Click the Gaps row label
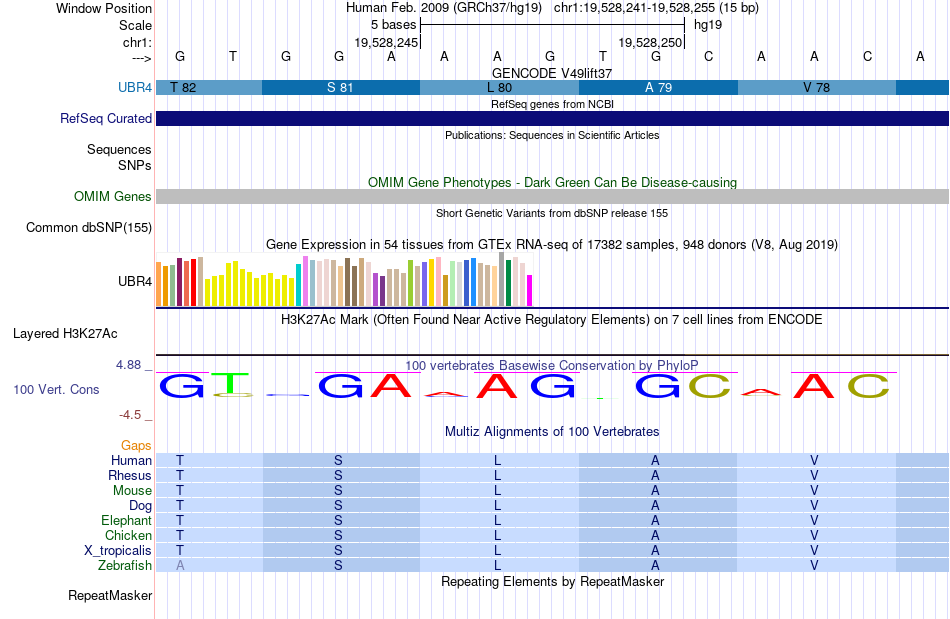Image resolution: width=950 pixels, height=619 pixels. click(136, 445)
